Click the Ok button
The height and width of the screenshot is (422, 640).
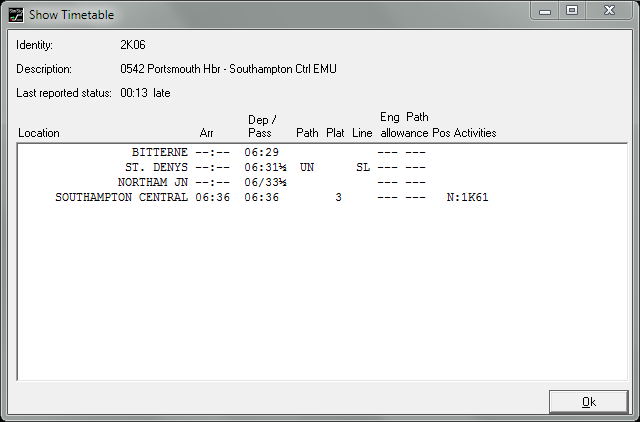(588, 402)
